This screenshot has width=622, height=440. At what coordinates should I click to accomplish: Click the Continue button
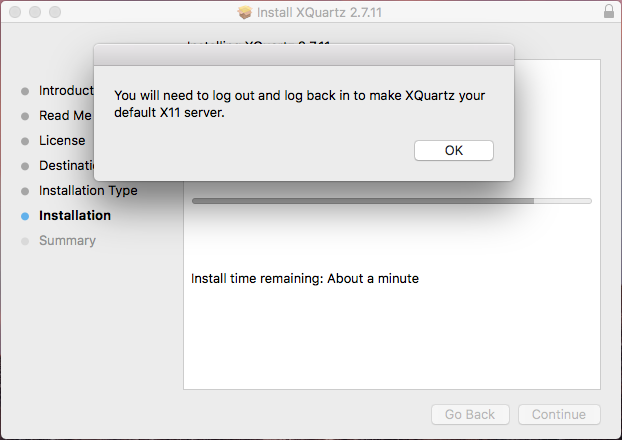[x=559, y=414]
